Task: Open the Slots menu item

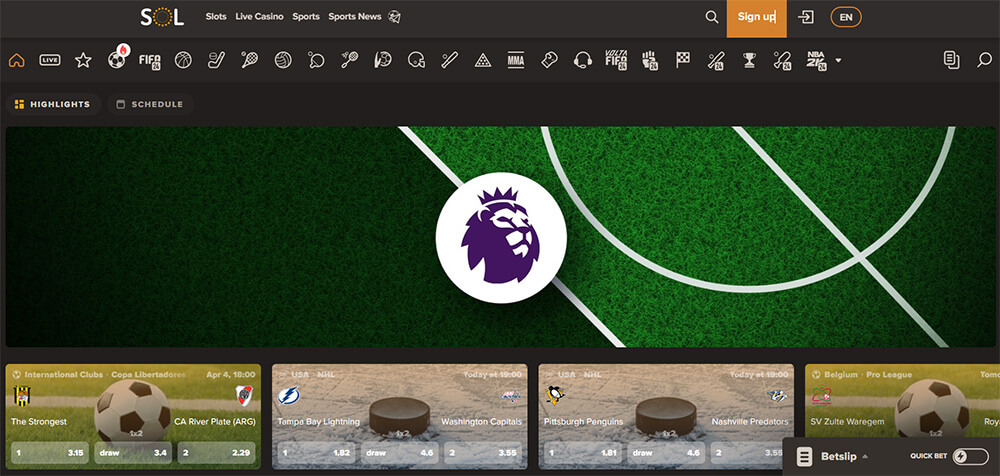Action: (x=216, y=17)
